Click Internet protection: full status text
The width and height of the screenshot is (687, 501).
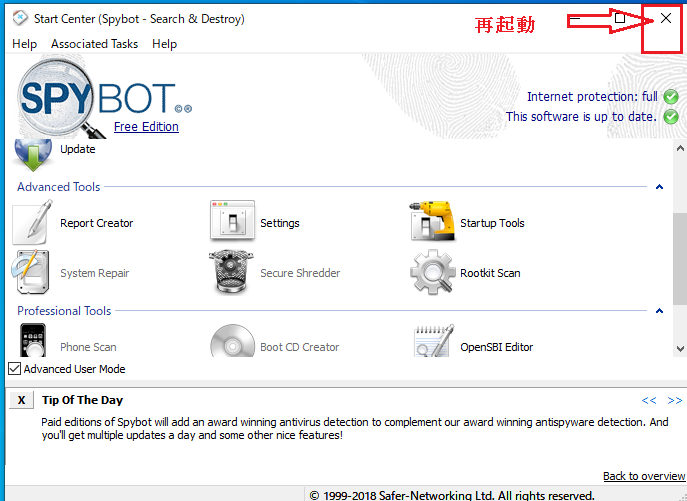point(592,96)
